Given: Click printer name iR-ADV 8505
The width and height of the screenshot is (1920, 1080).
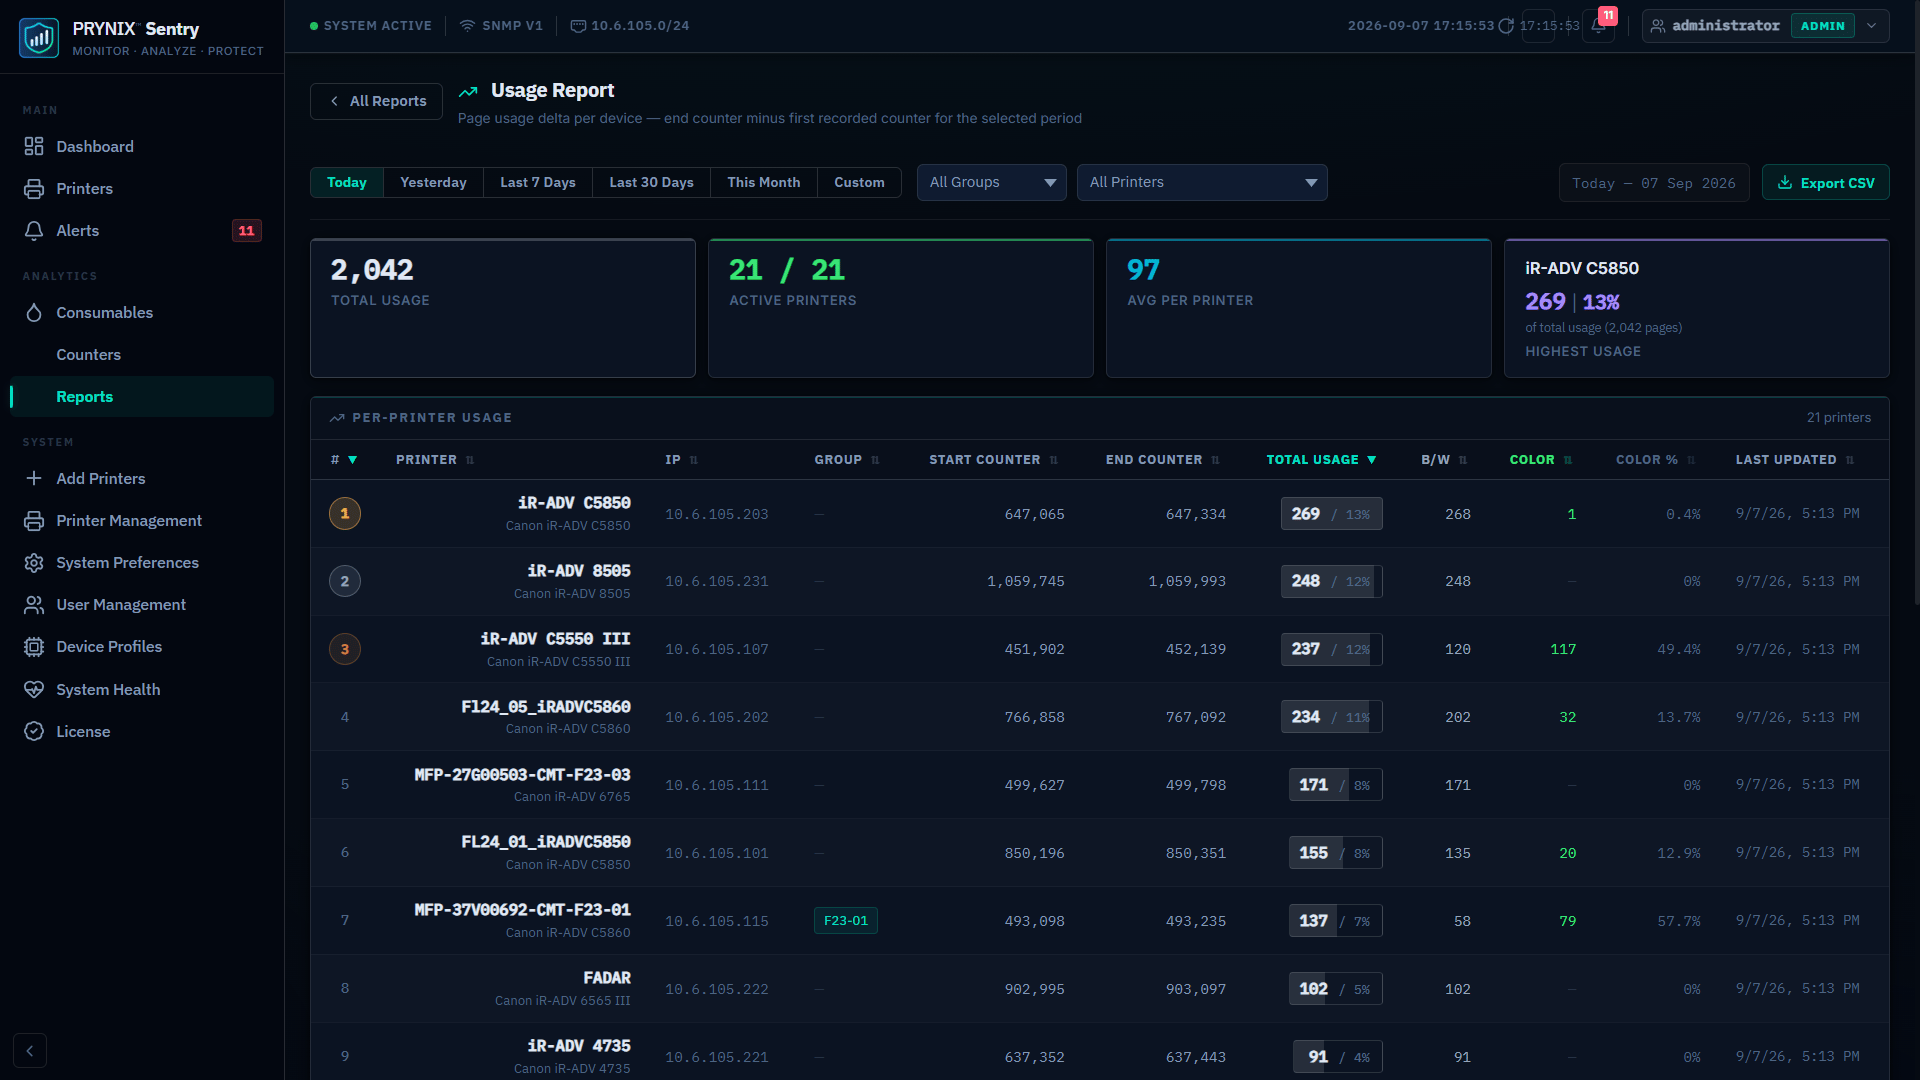Looking at the screenshot, I should 579,571.
